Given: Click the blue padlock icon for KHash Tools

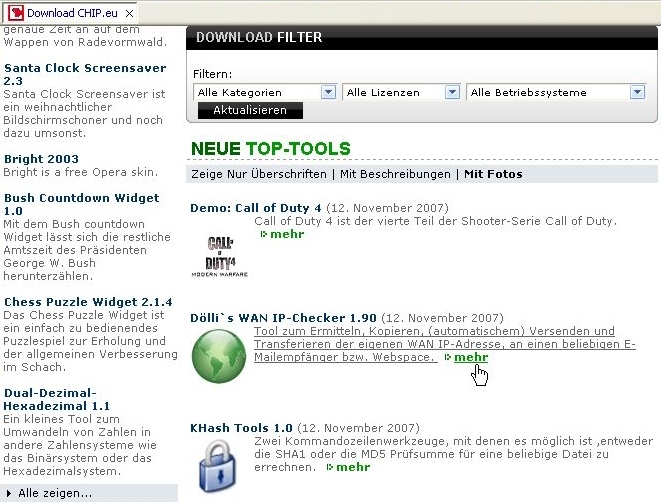Looking at the screenshot, I should 218,466.
